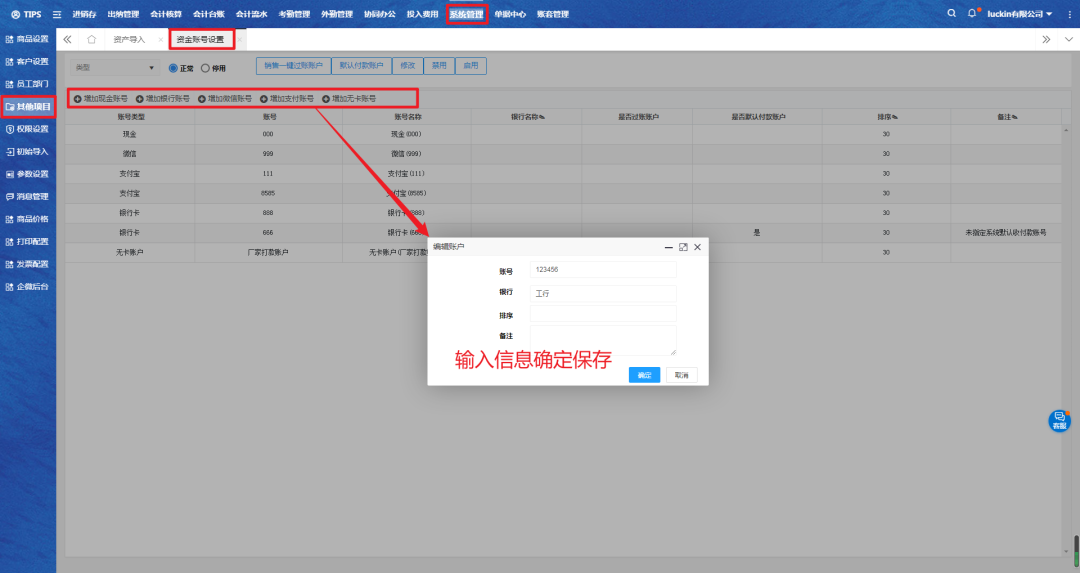The image size is (1080, 573).
Task: Switch to the 资产导入 tab
Action: 129,40
